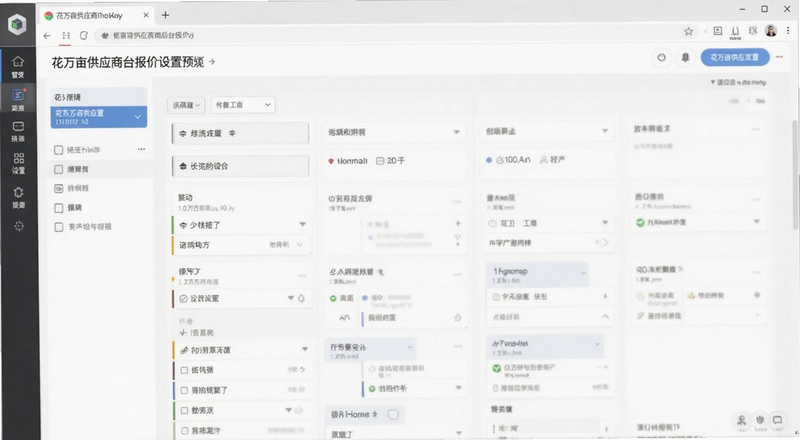Image resolution: width=800 pixels, height=440 pixels.
Task: Click the dotted circle icon at the sidebar bottom
Action: 19,226
